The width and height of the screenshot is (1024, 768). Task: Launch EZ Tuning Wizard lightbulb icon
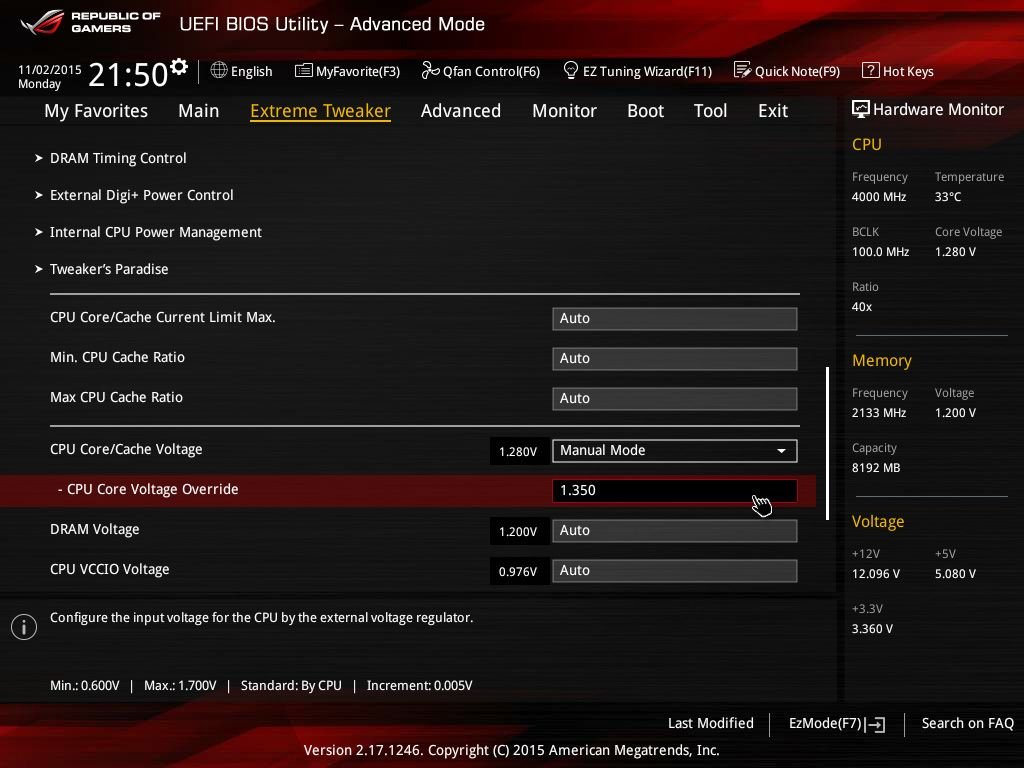pos(570,70)
